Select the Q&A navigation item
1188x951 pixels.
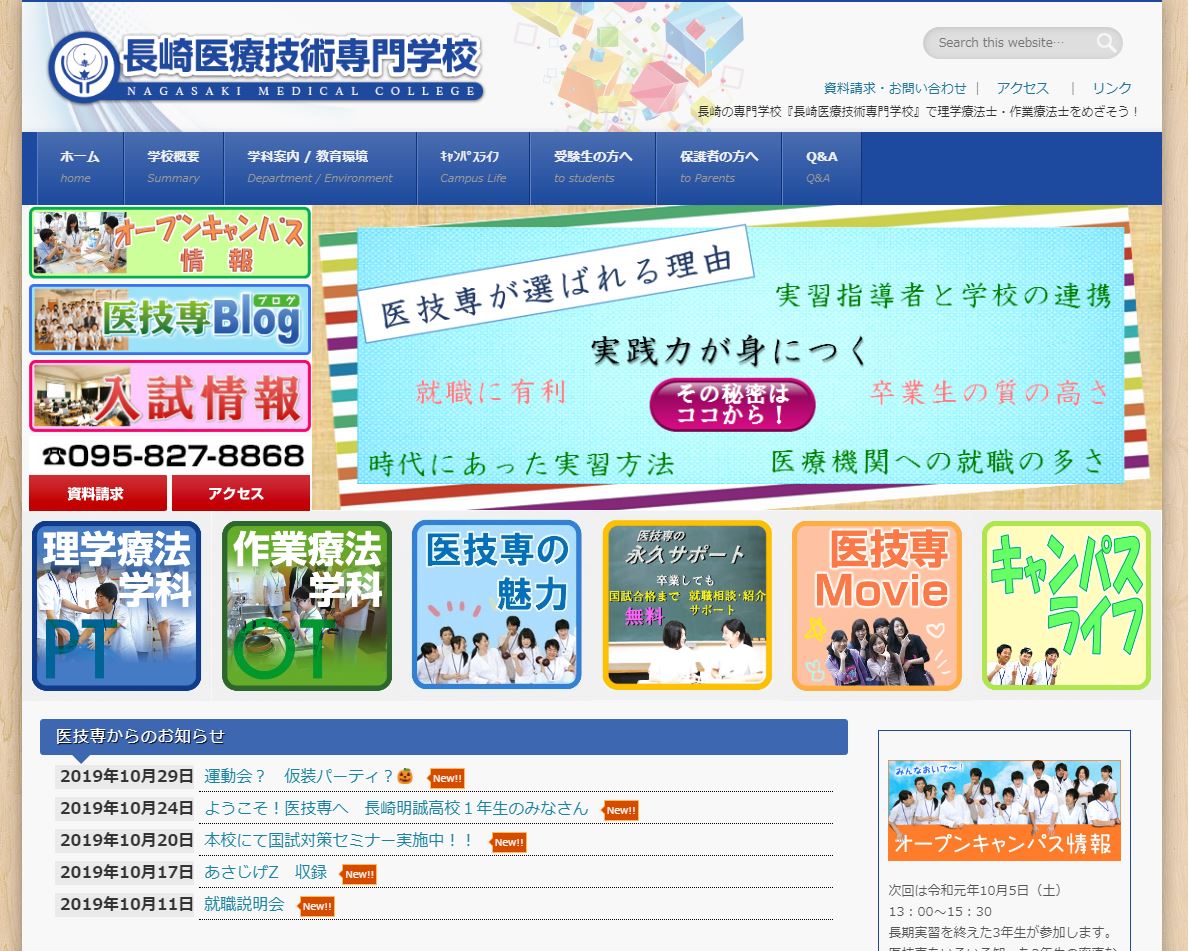tap(819, 168)
